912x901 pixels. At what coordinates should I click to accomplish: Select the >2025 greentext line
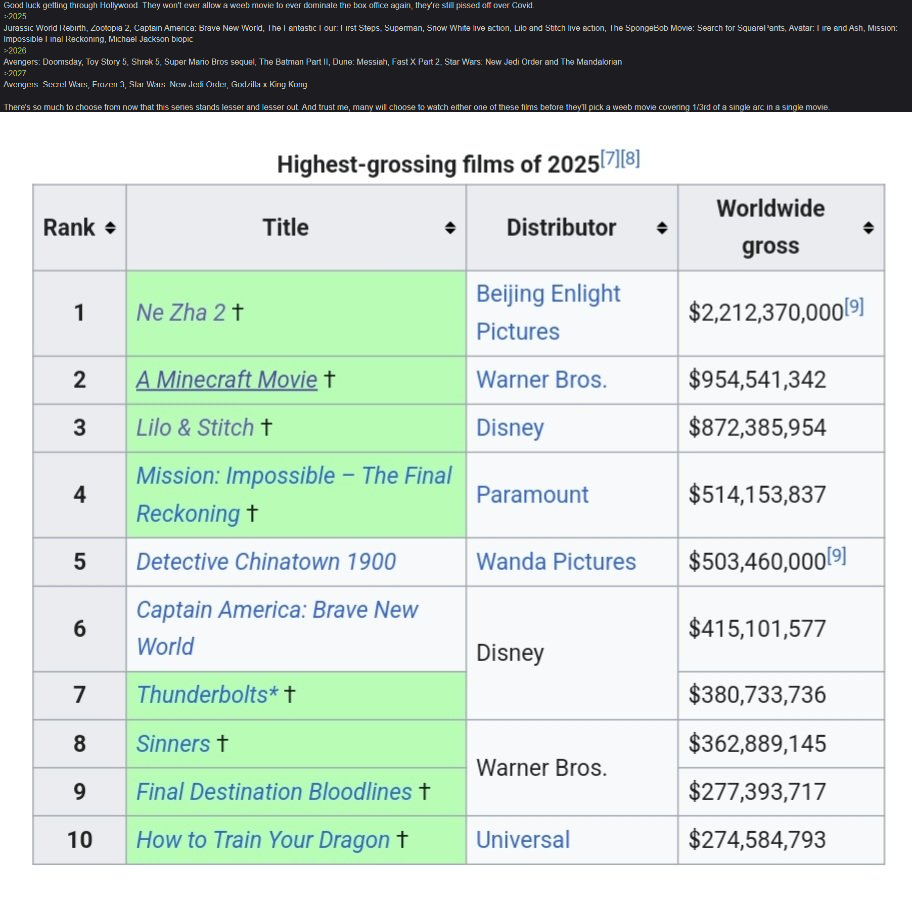point(15,16)
